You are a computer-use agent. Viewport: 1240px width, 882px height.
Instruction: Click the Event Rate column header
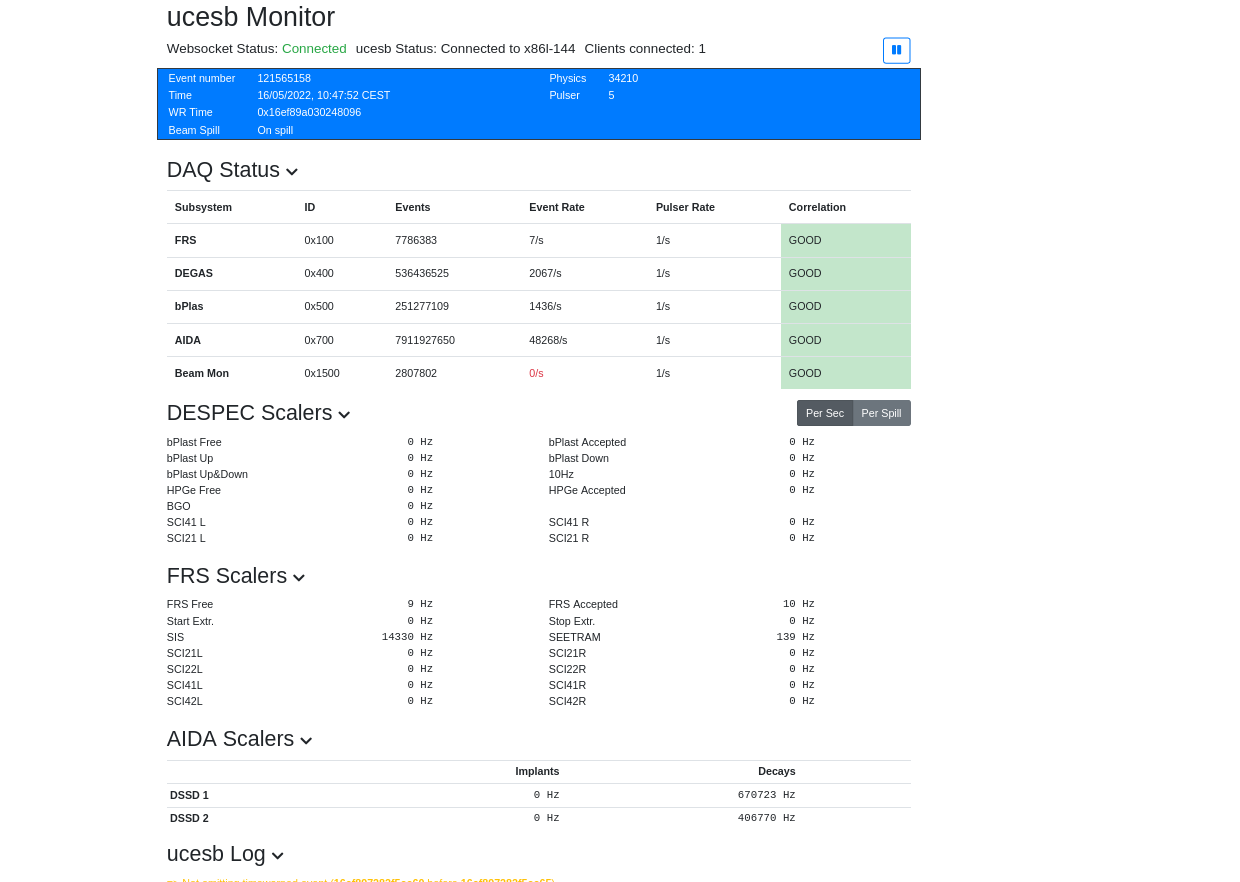click(x=556, y=207)
